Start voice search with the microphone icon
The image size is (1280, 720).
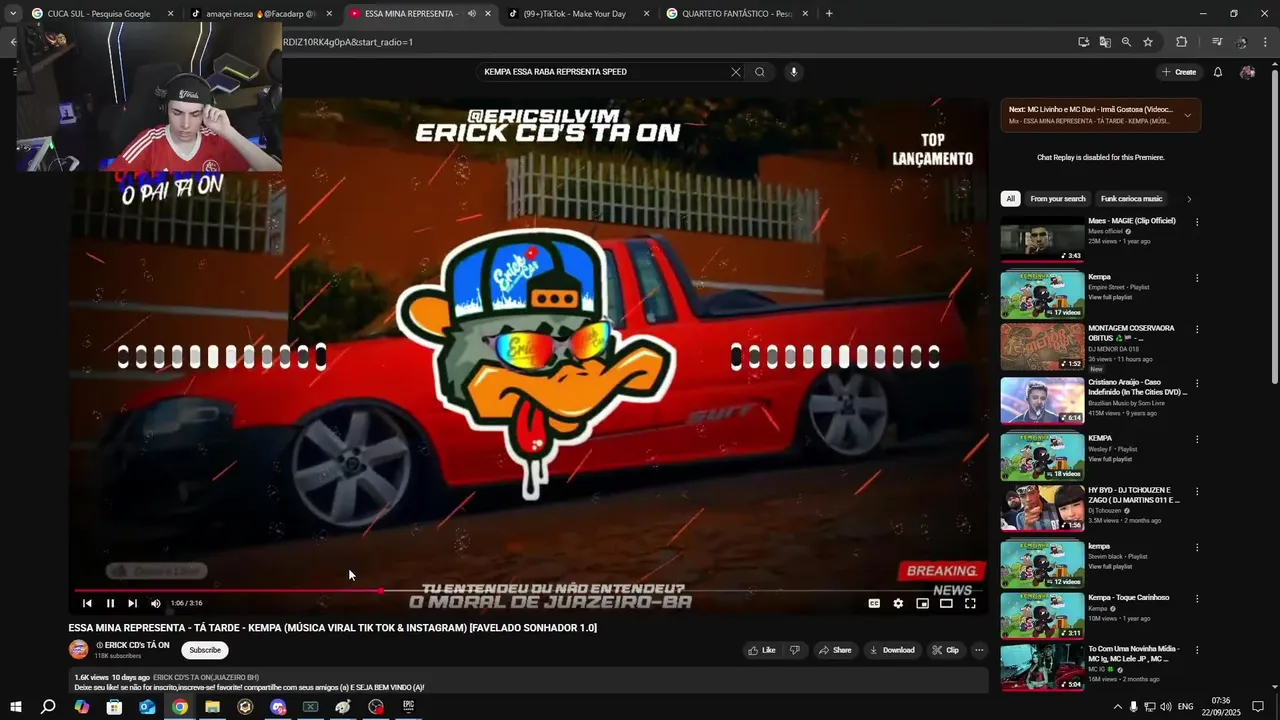pyautogui.click(x=794, y=72)
